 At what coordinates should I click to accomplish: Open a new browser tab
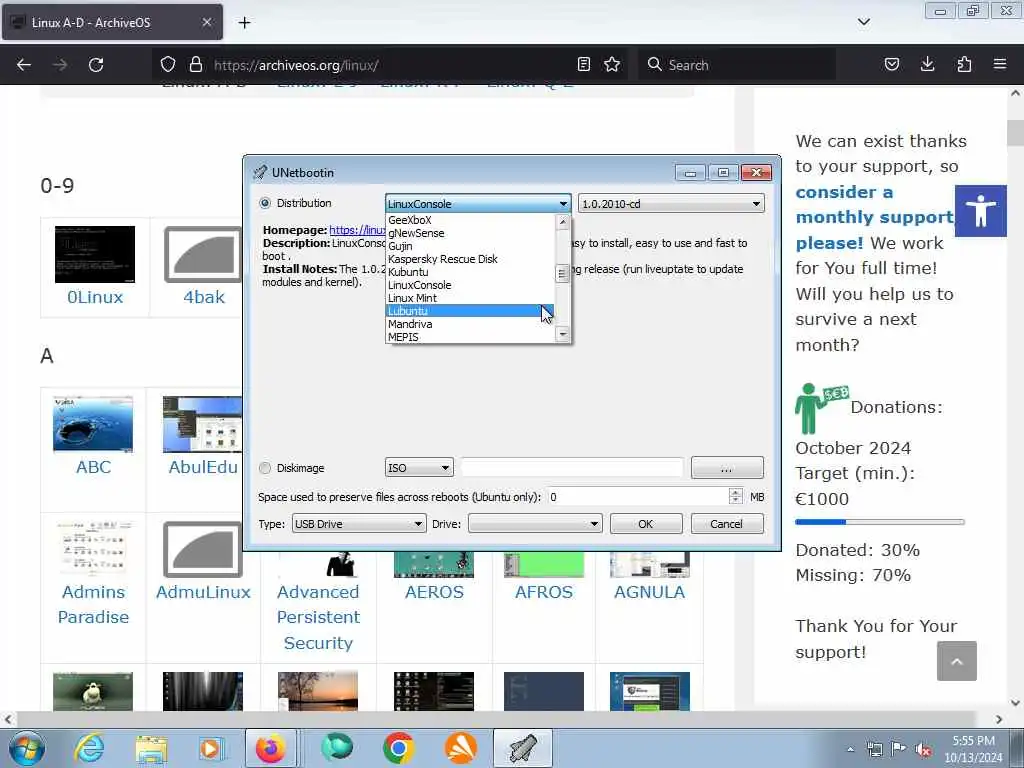tap(244, 23)
